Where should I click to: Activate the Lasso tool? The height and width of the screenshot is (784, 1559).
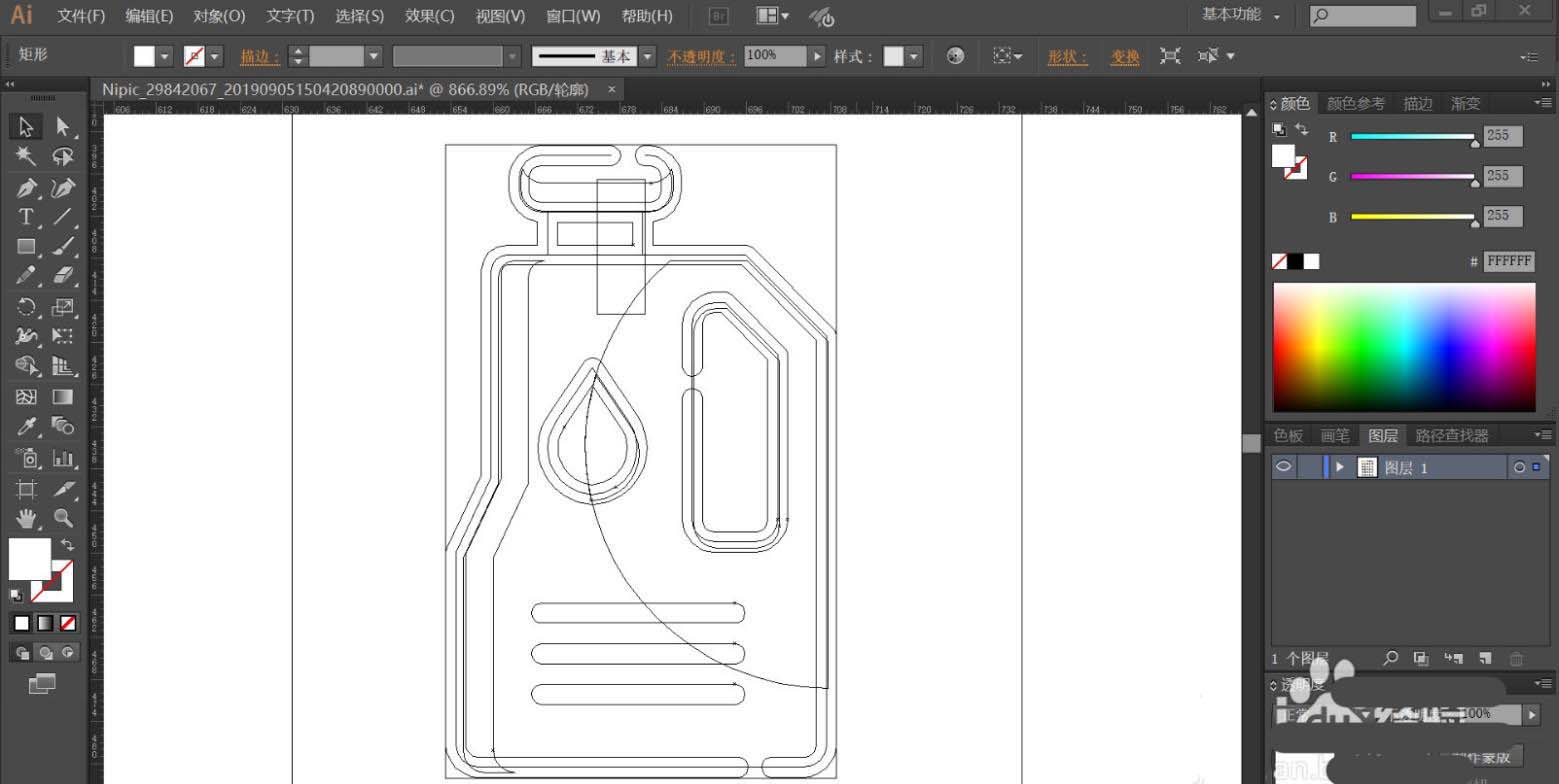[x=63, y=157]
